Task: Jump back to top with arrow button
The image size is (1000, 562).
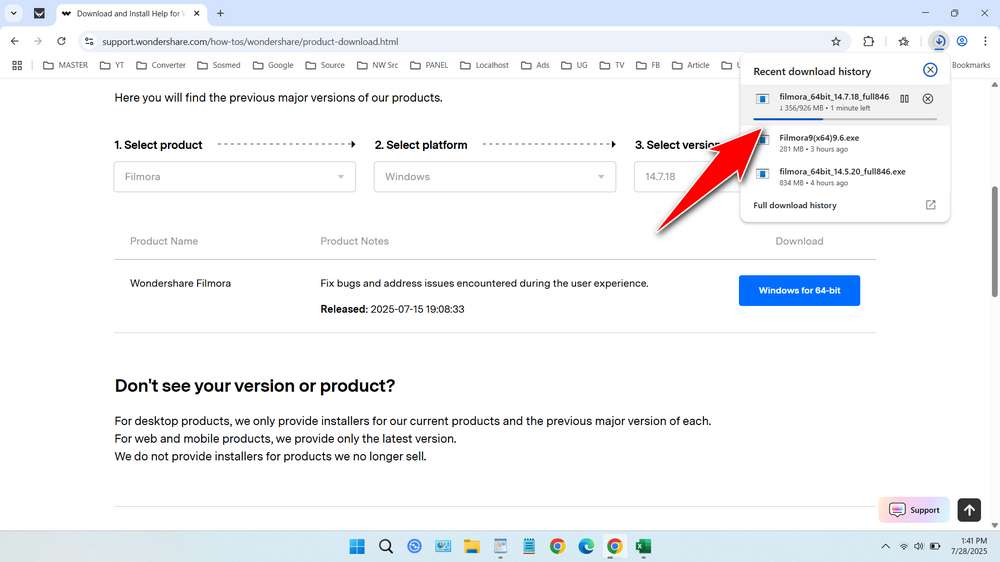Action: point(969,510)
